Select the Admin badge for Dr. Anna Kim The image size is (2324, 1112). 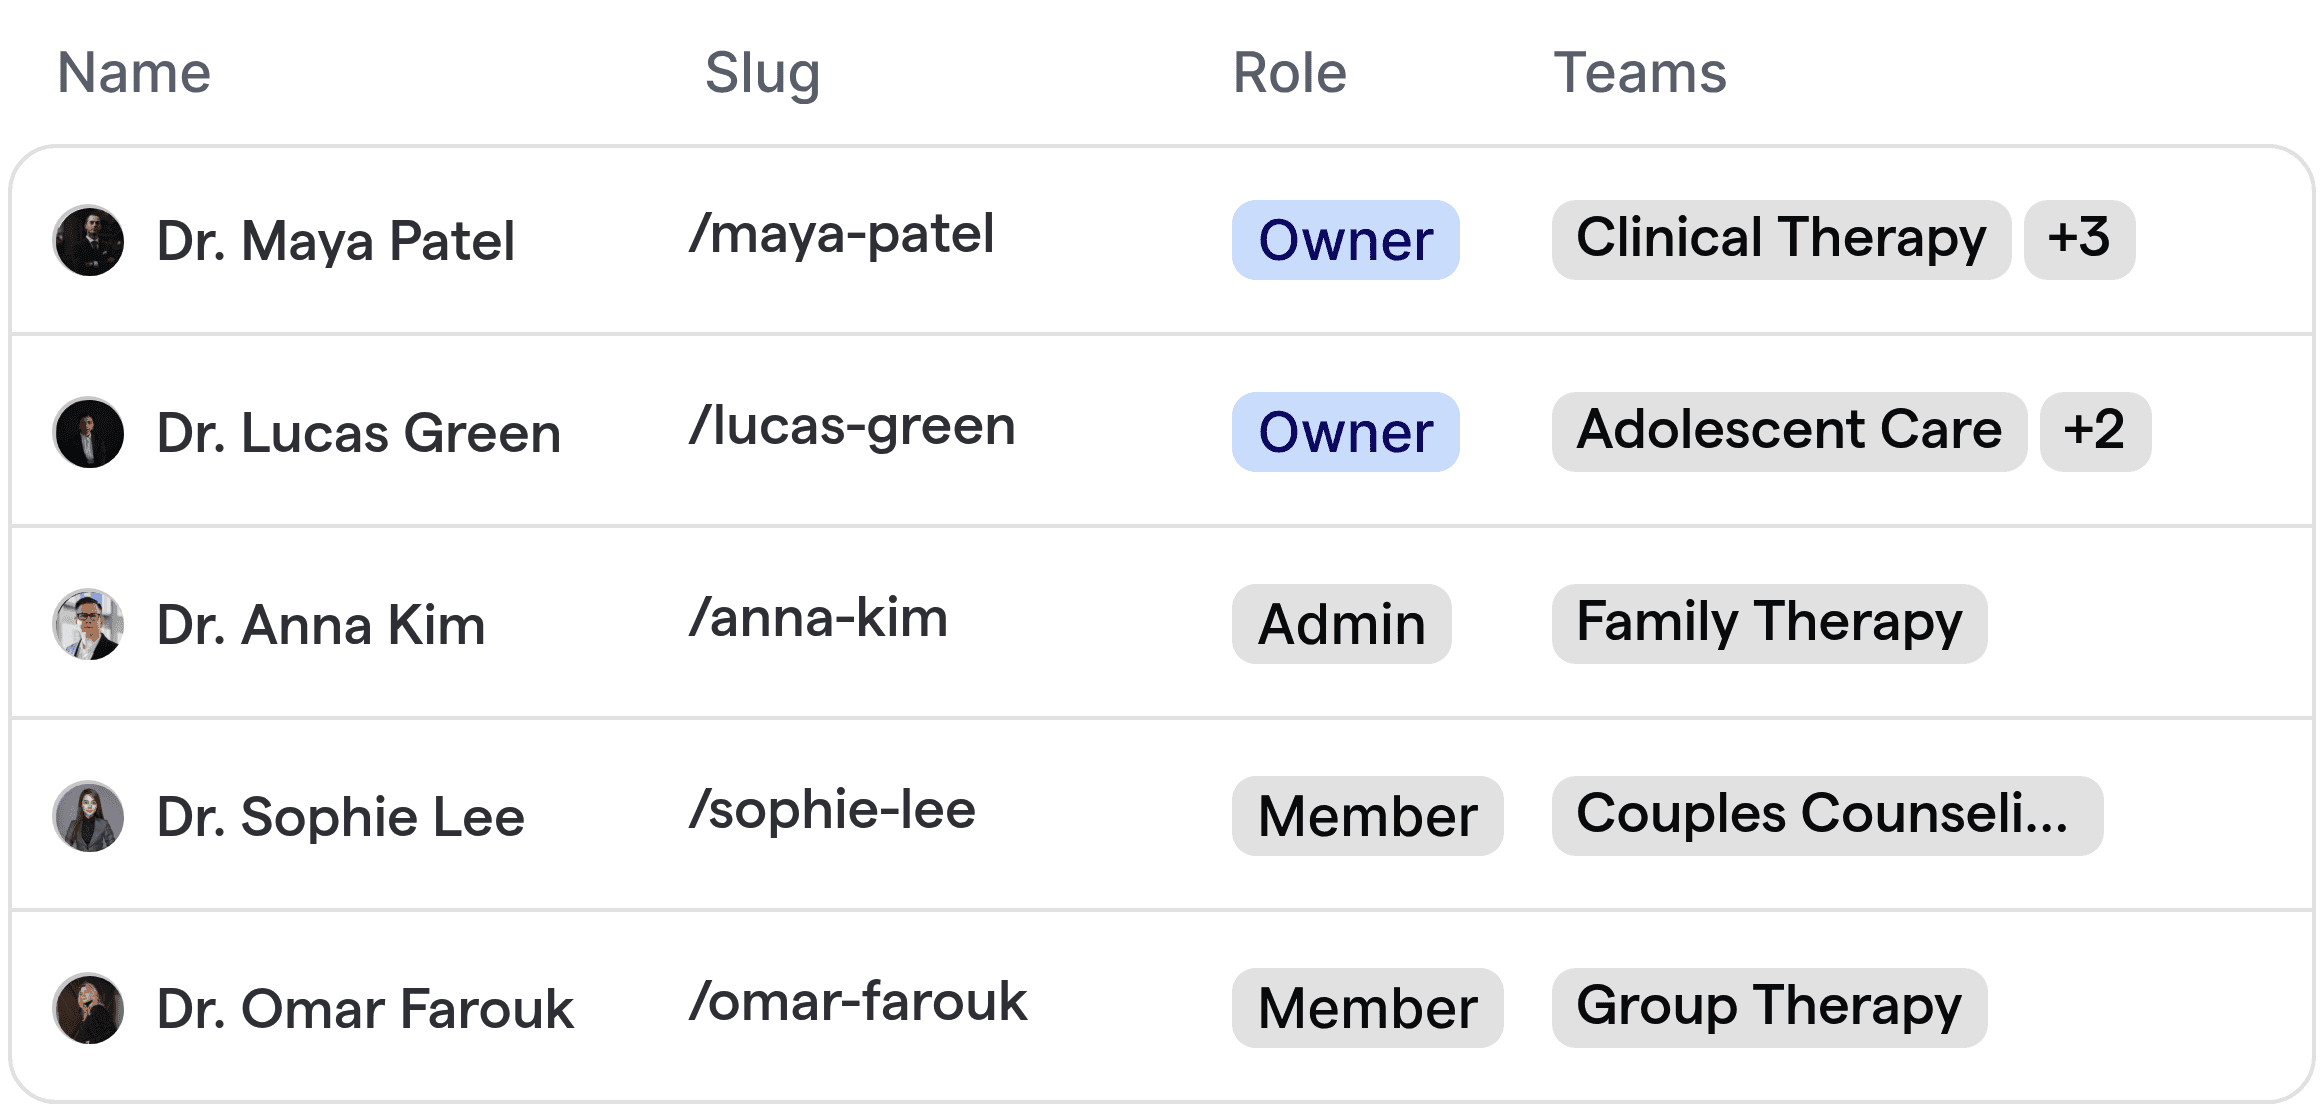1340,624
